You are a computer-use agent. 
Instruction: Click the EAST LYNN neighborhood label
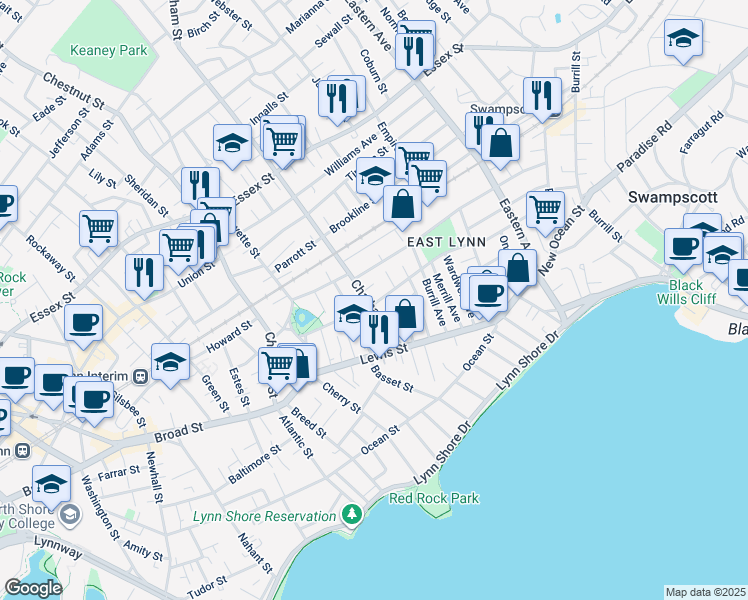click(447, 242)
